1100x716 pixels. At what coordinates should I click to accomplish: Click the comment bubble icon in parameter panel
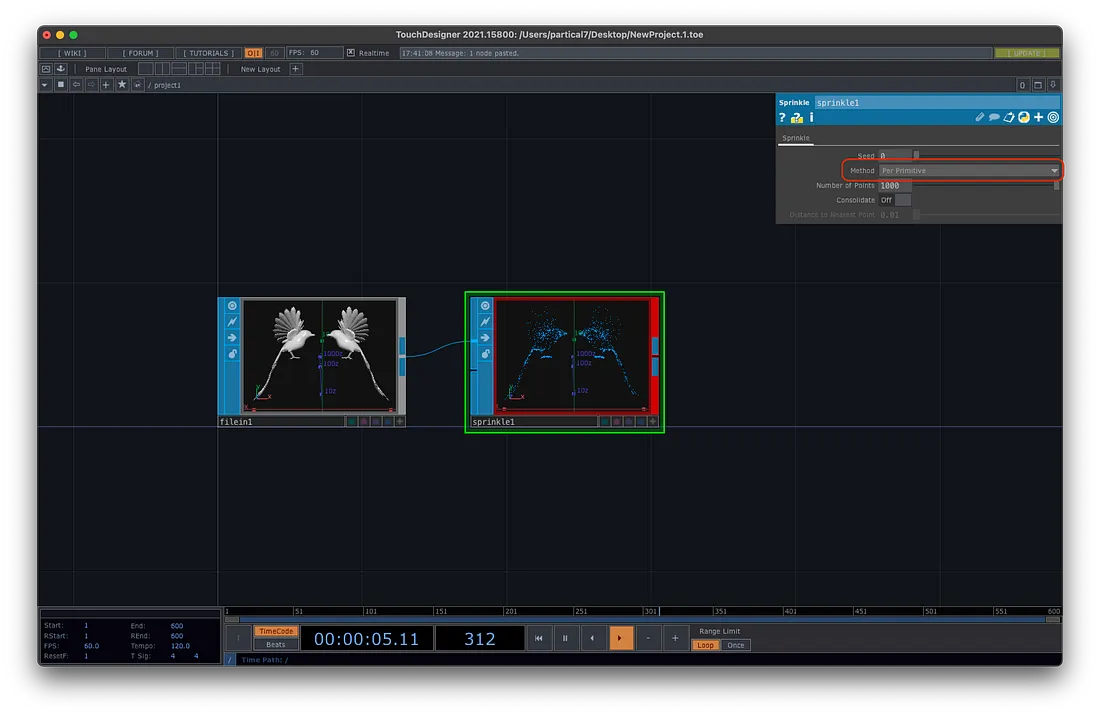click(994, 118)
